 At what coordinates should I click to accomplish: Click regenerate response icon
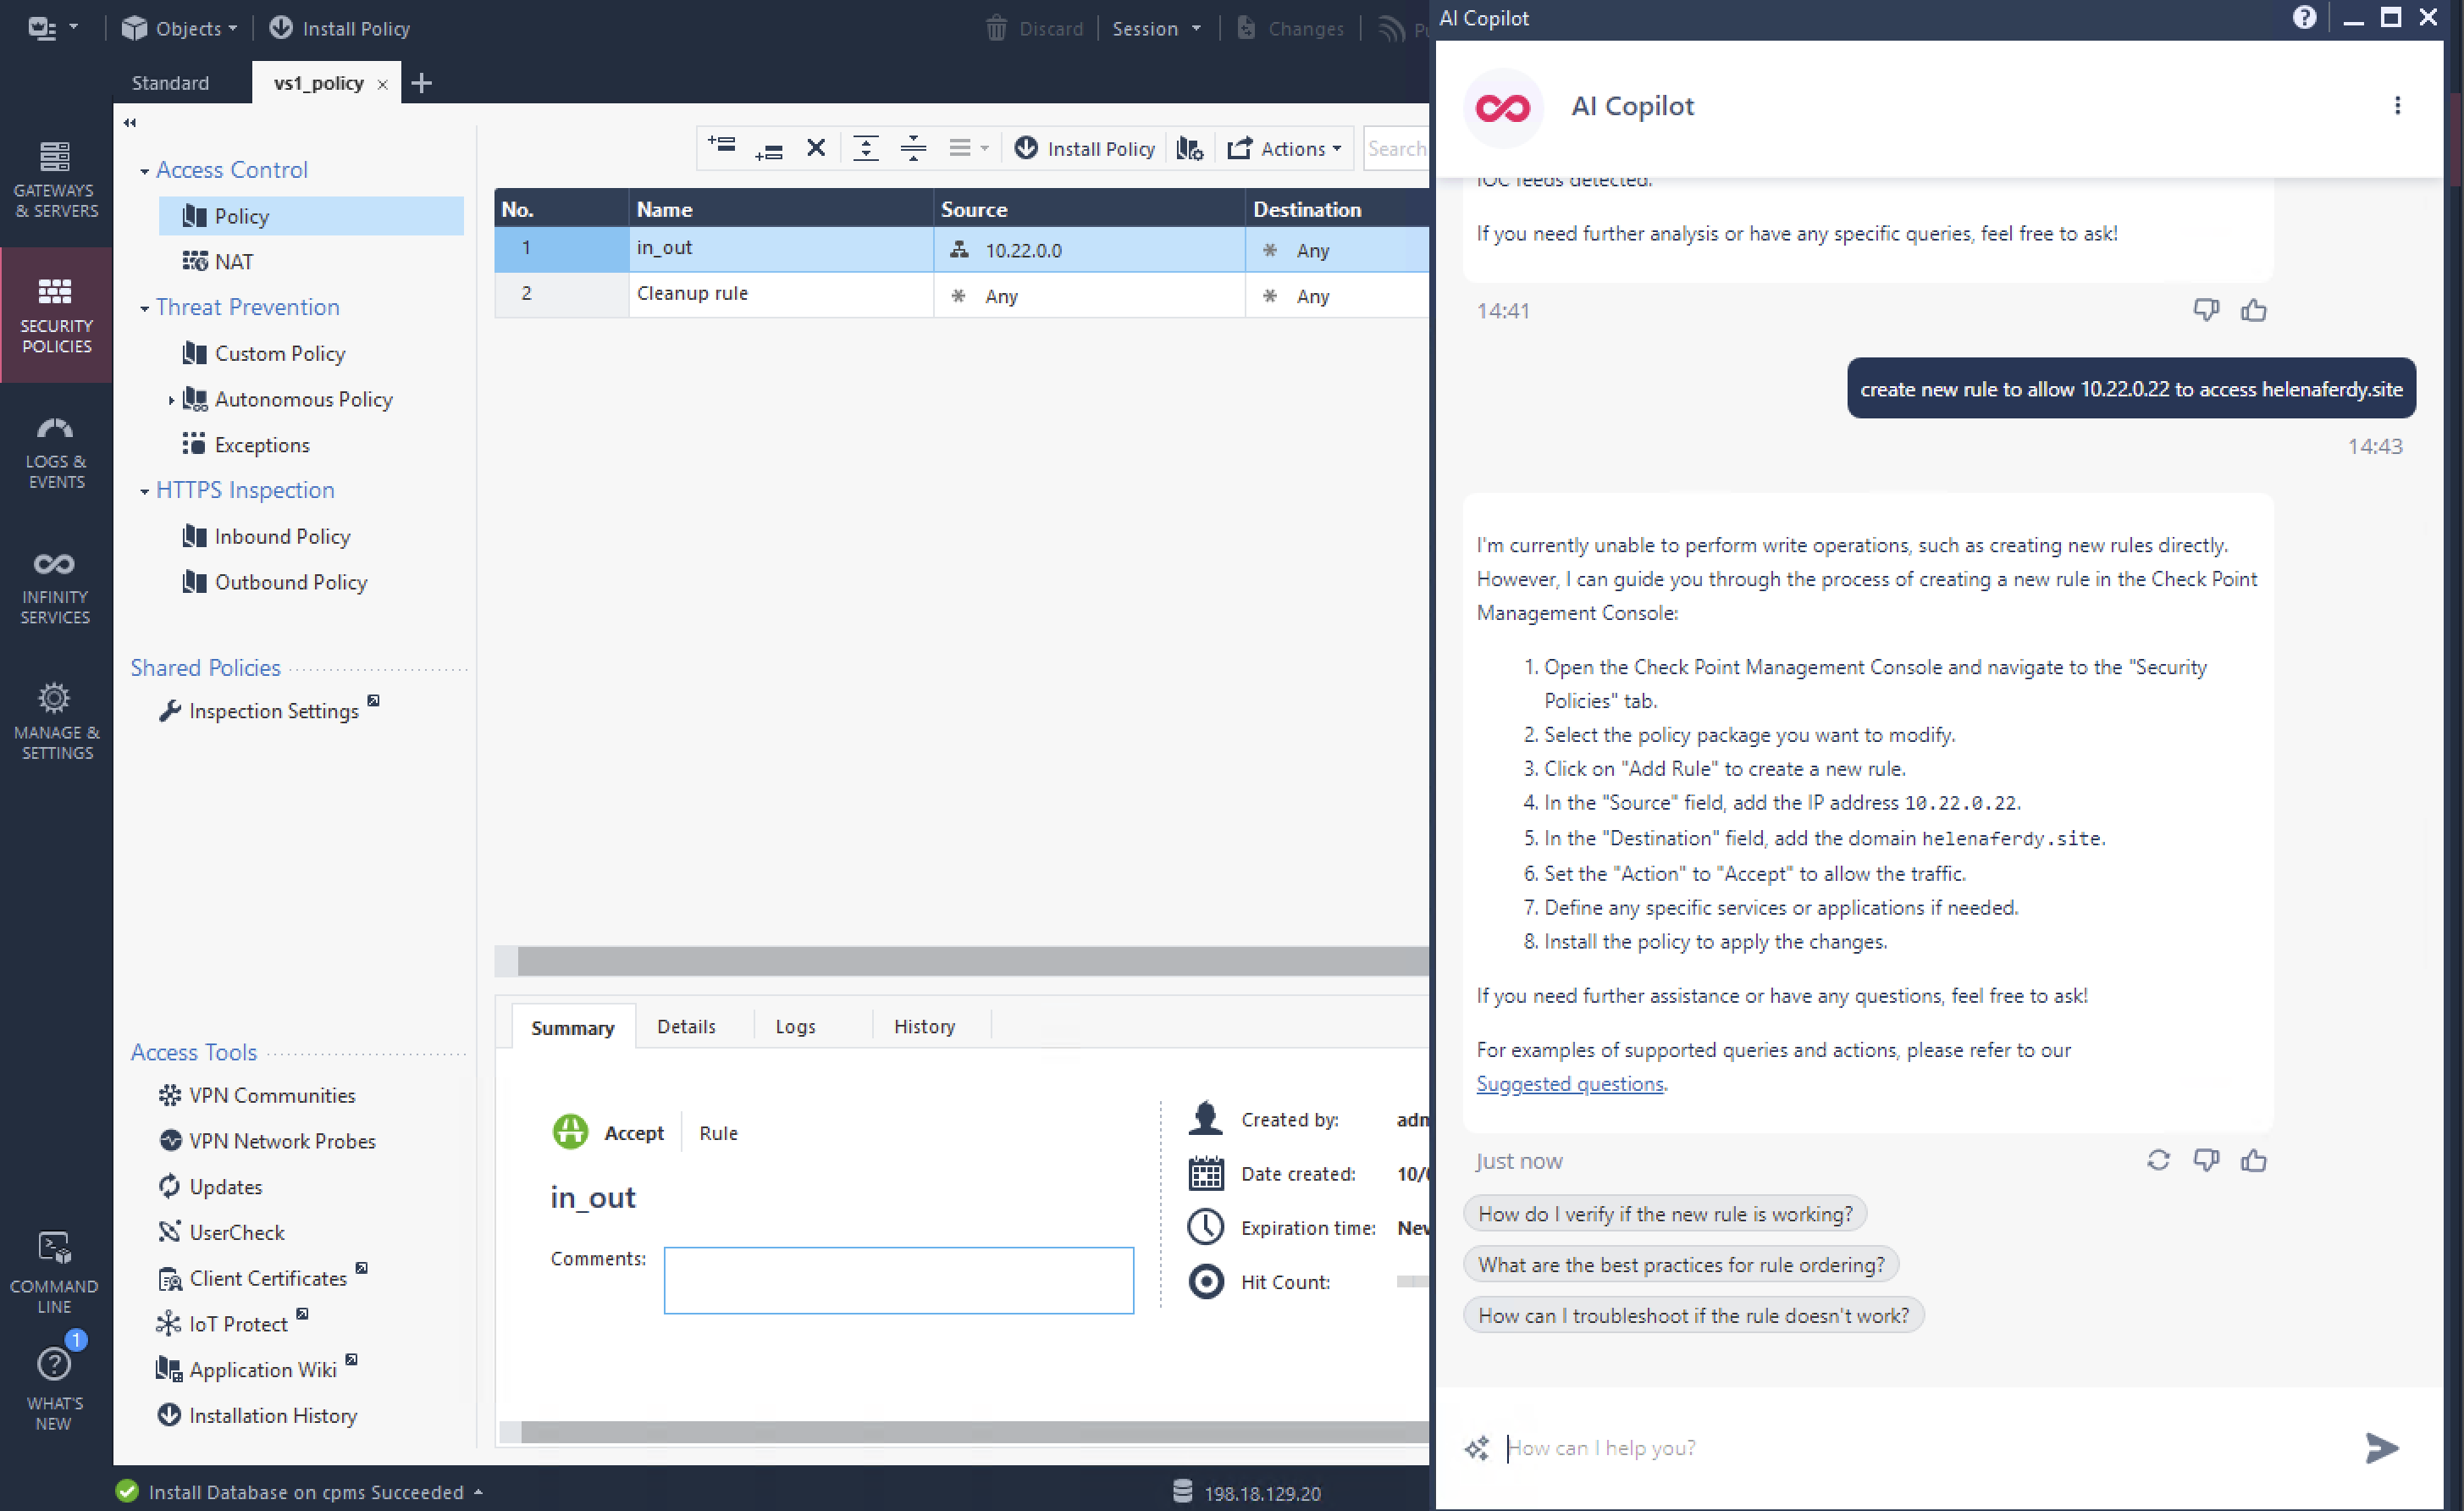tap(2158, 1160)
